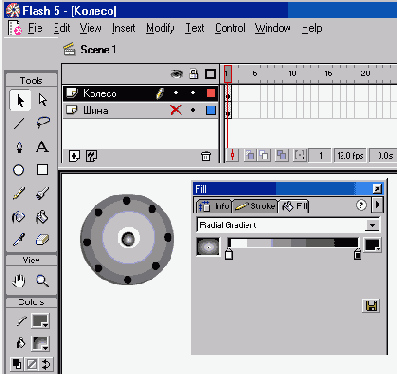Pick the Paint Bucket tool
397x374 pixels.
(x=42, y=217)
